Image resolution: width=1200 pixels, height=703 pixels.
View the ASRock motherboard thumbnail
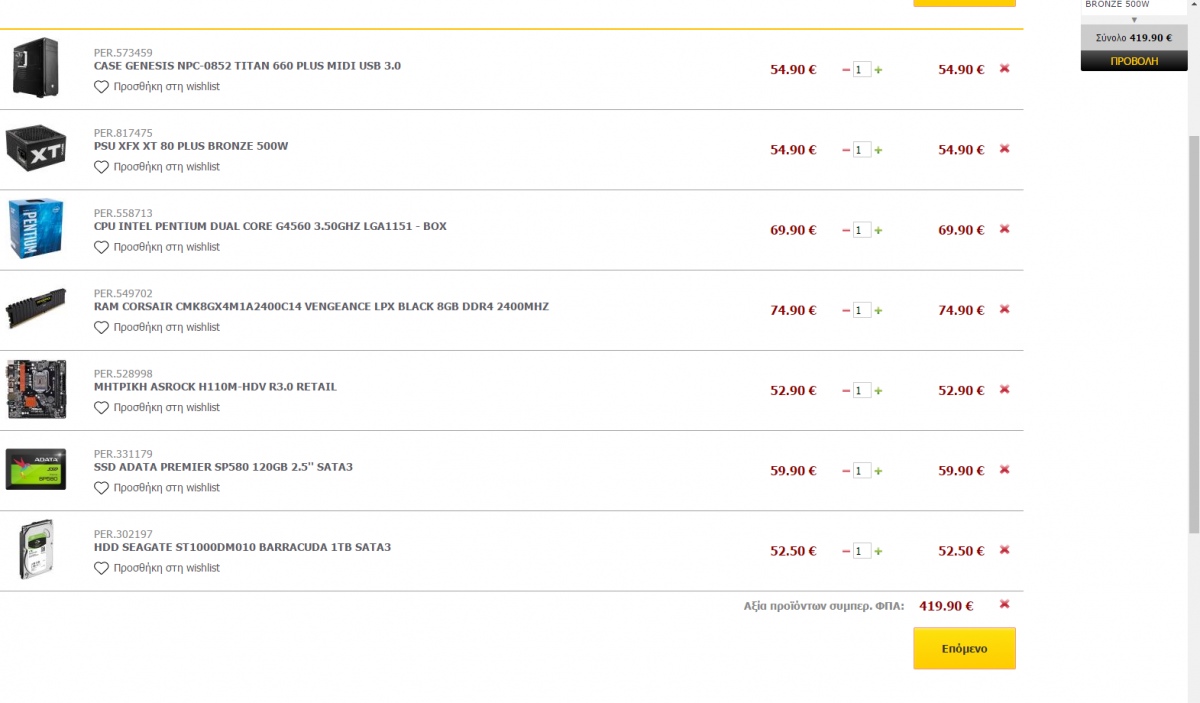(x=36, y=389)
